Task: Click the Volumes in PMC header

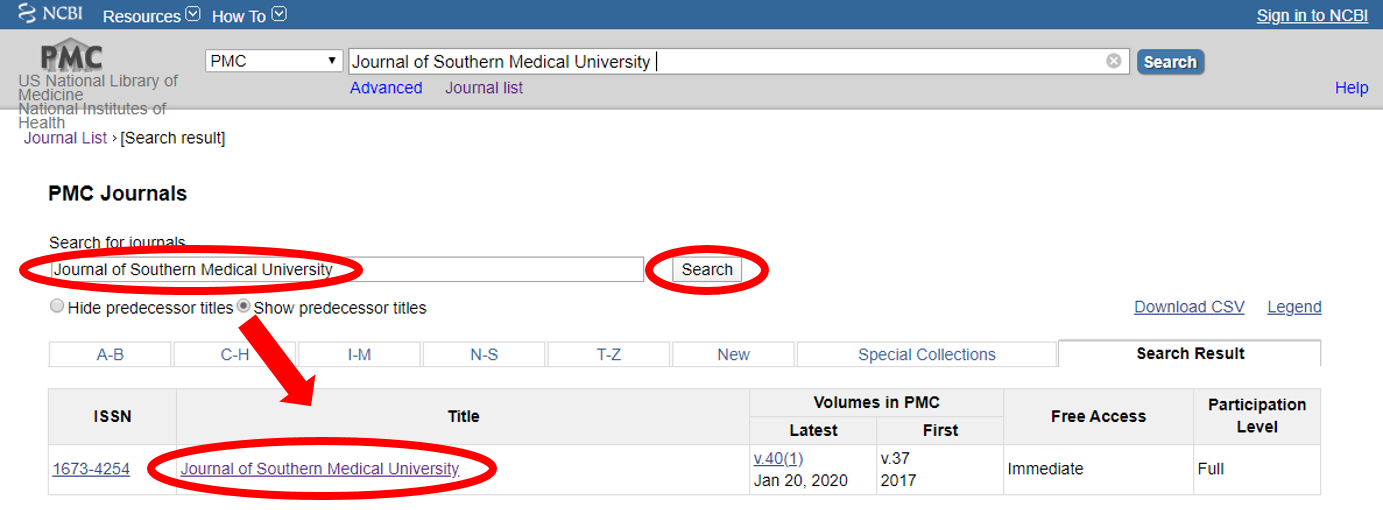Action: click(x=876, y=402)
